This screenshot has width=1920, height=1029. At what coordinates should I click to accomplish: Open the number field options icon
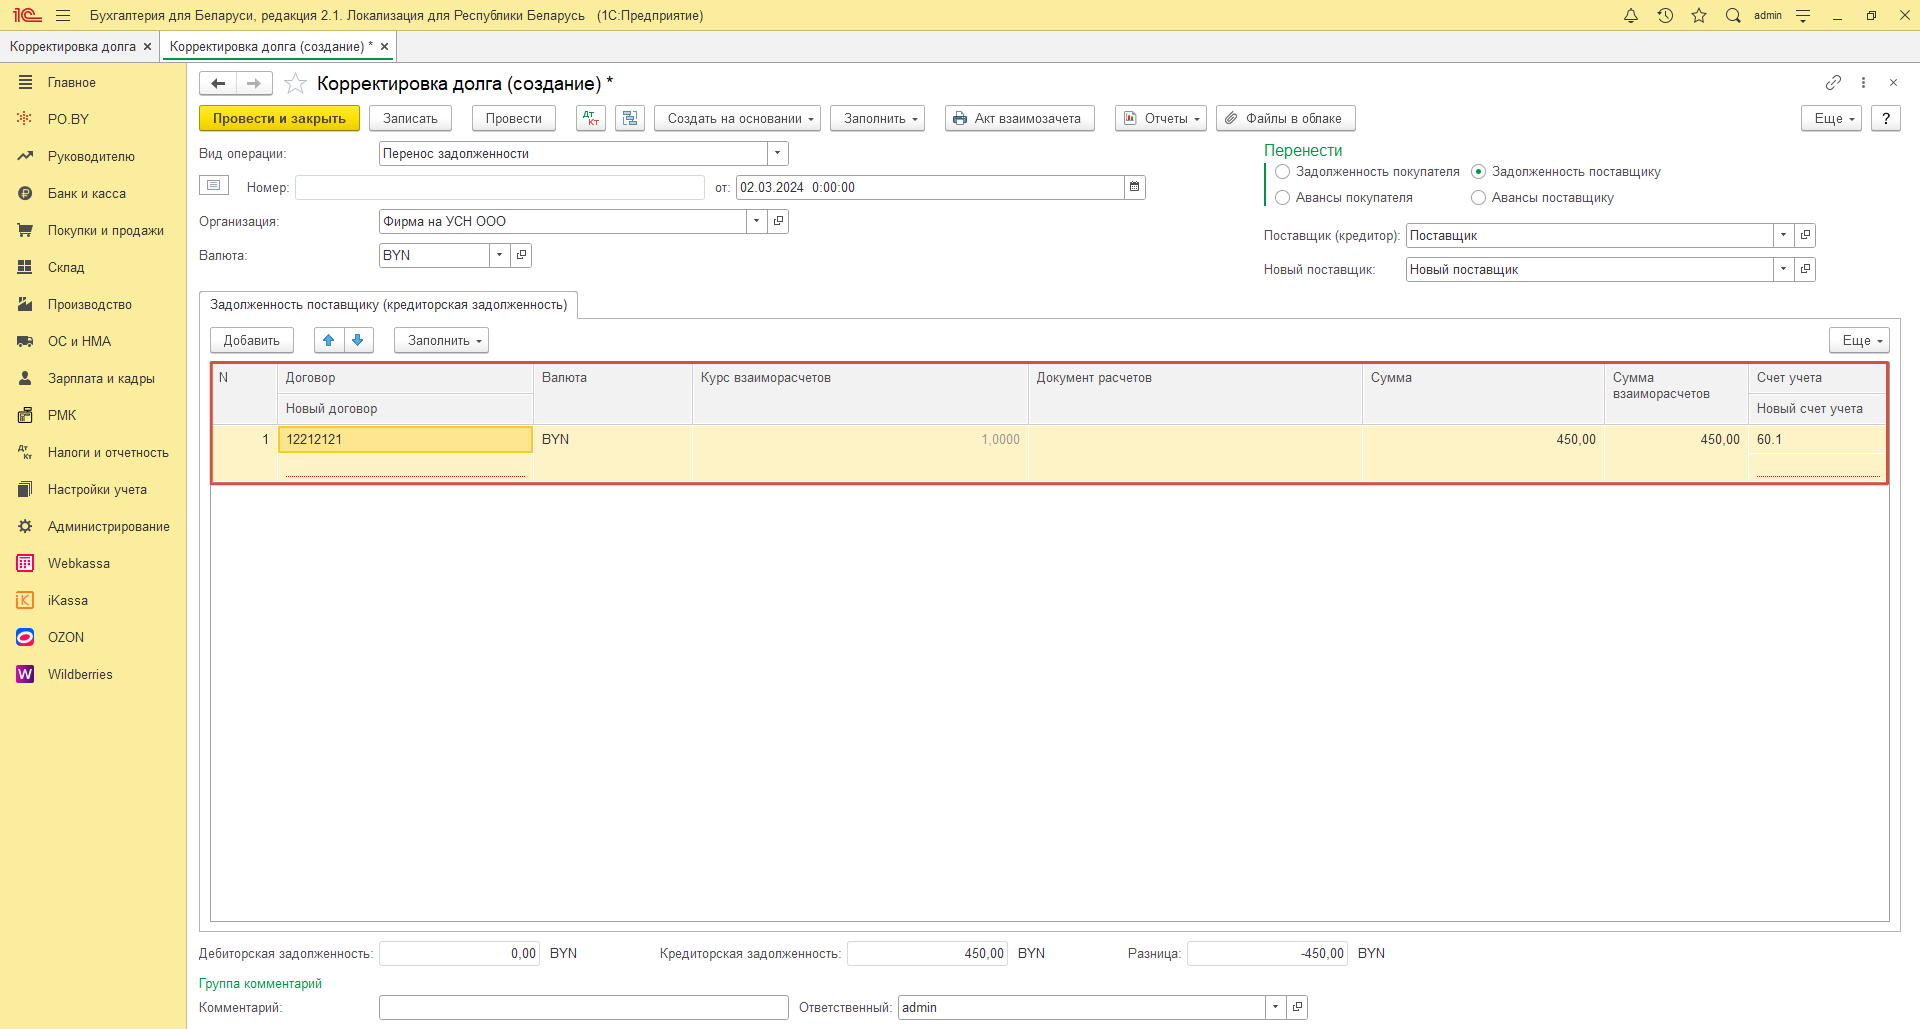pos(214,185)
